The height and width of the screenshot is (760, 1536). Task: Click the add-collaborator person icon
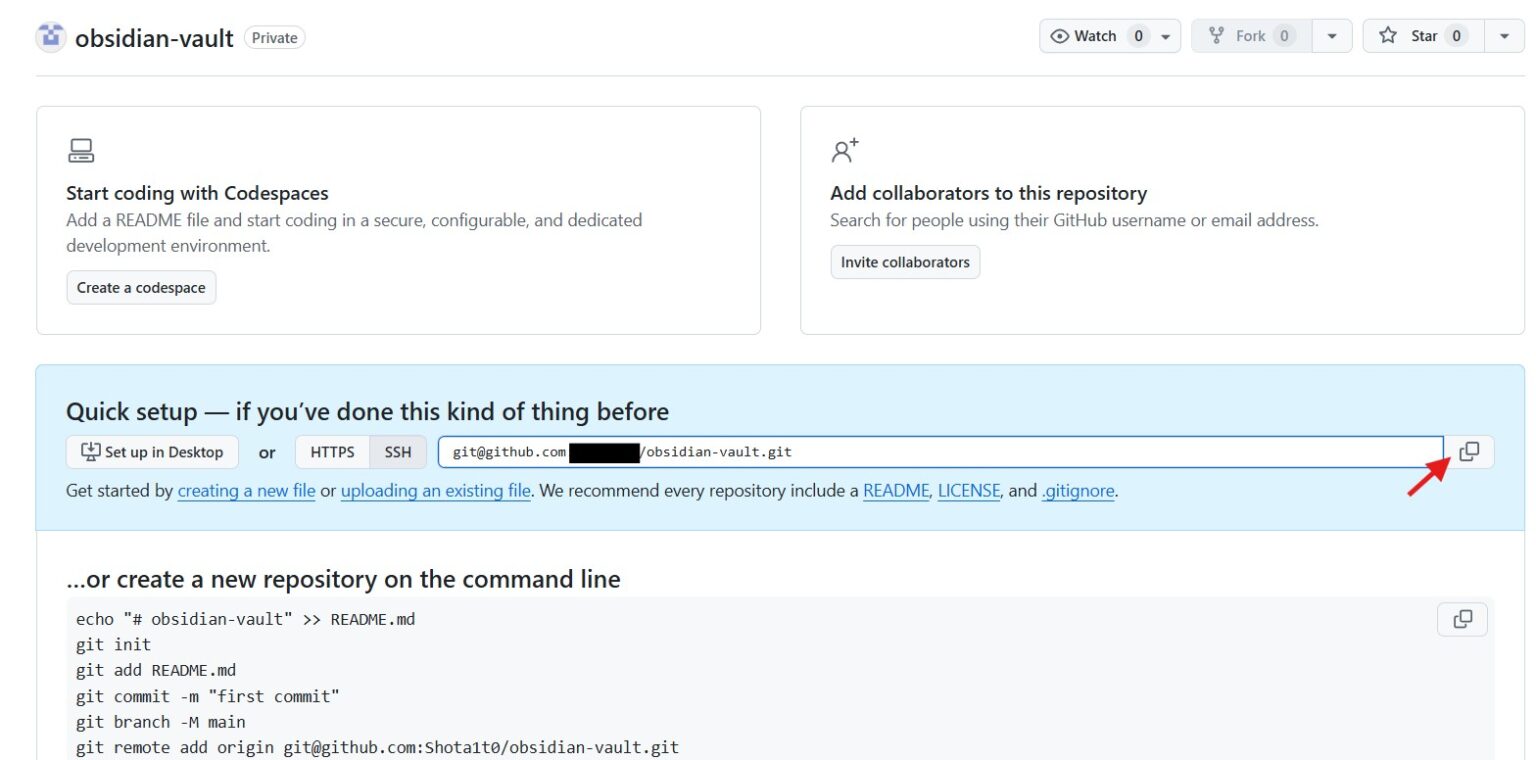(x=843, y=150)
